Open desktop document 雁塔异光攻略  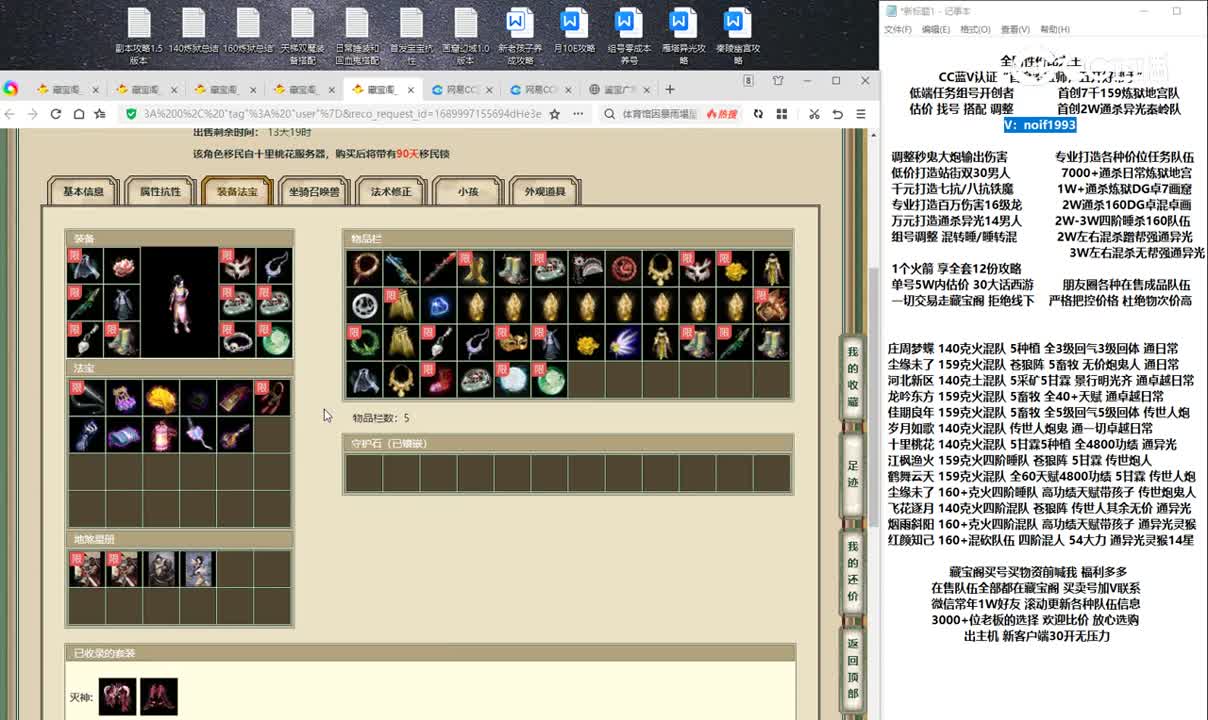(x=683, y=37)
